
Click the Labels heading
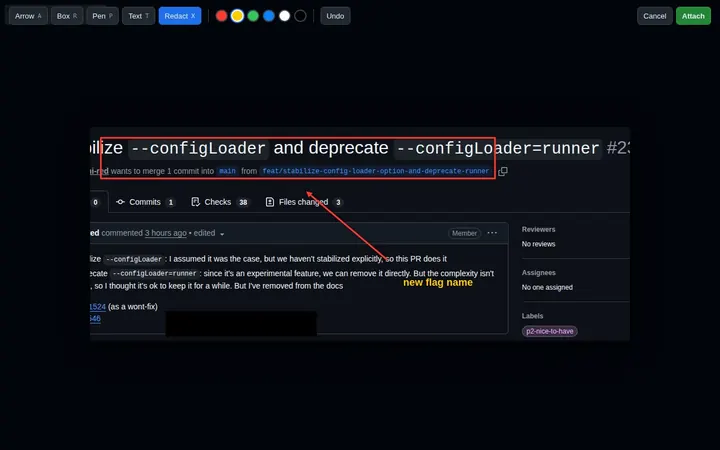532,316
